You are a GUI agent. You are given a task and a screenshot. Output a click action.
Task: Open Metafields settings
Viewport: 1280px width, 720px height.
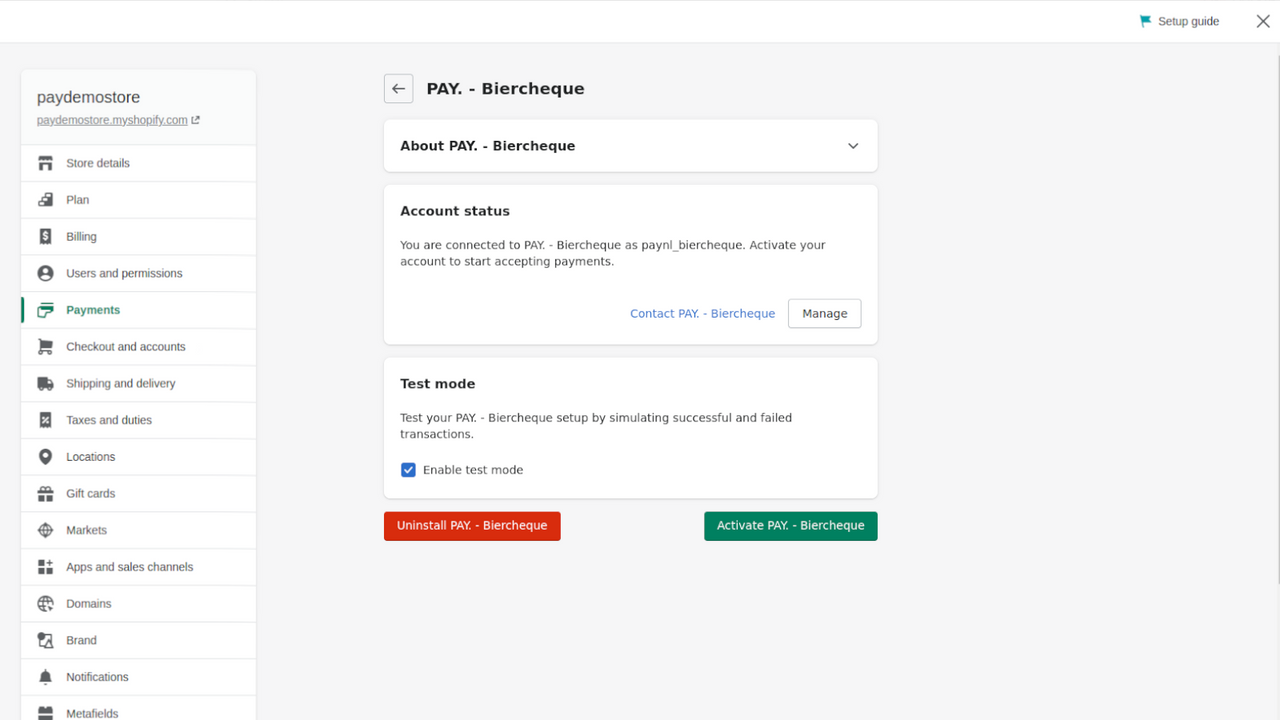138,710
